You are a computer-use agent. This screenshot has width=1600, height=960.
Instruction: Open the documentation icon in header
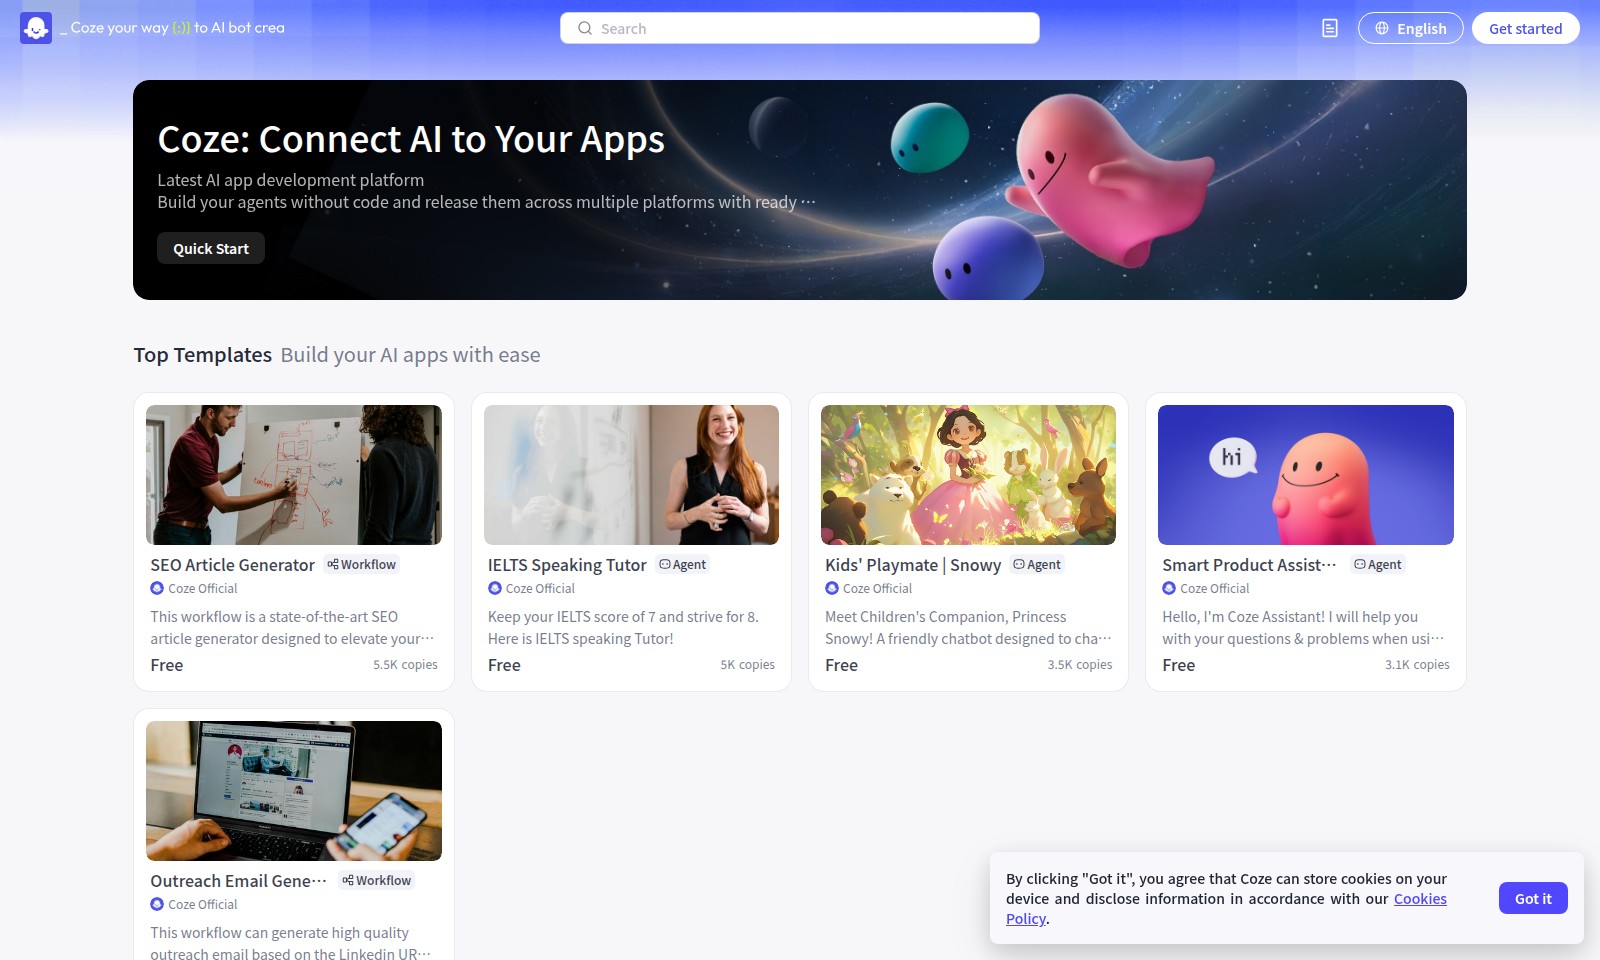(1330, 28)
